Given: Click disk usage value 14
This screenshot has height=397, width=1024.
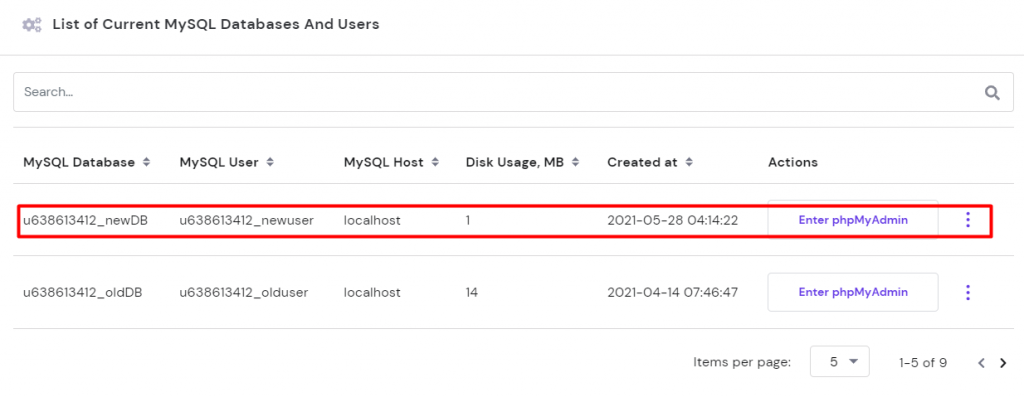Looking at the screenshot, I should tap(472, 293).
